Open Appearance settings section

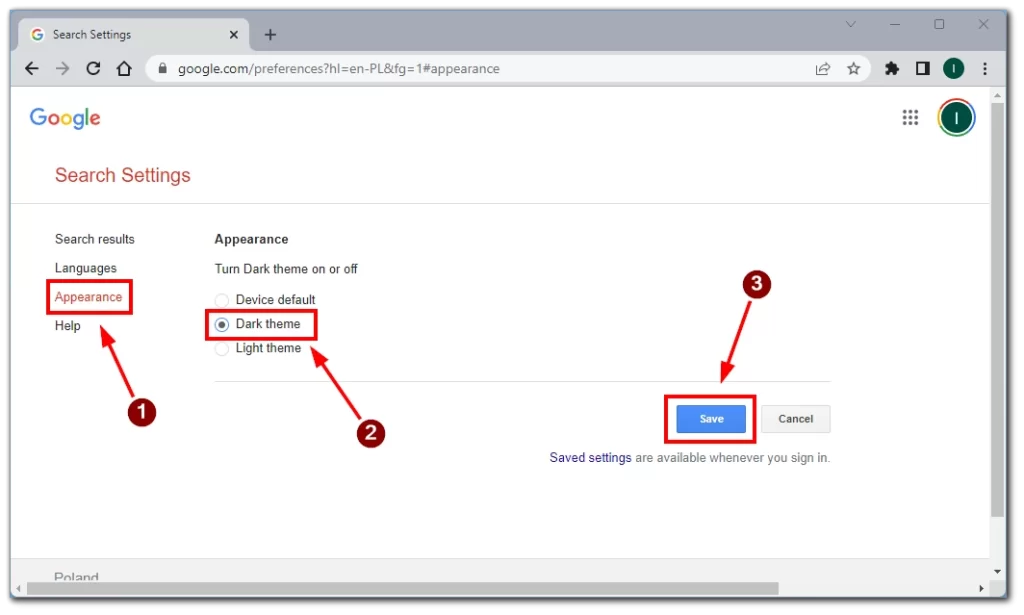point(88,297)
